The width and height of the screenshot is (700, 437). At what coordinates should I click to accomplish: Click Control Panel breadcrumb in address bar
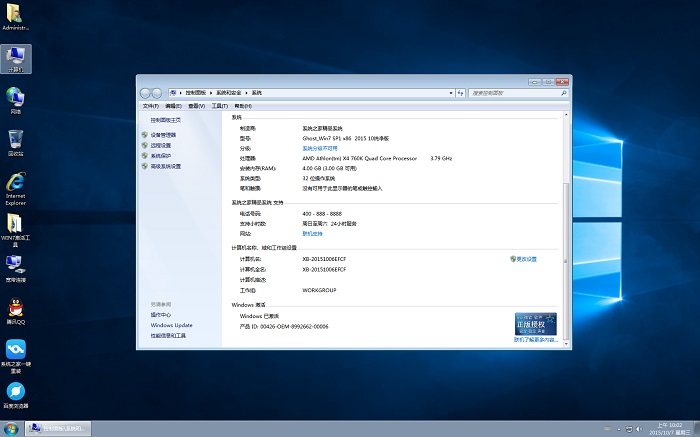click(x=196, y=93)
